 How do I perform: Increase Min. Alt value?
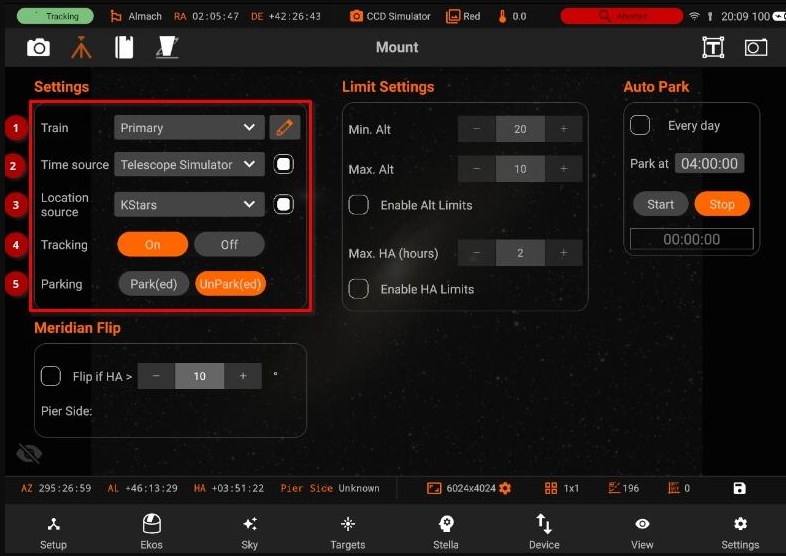coord(563,129)
